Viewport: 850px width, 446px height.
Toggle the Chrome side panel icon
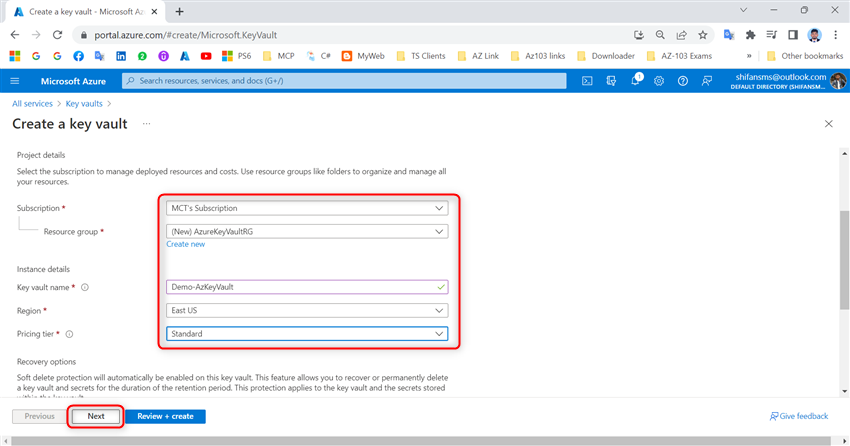click(793, 35)
